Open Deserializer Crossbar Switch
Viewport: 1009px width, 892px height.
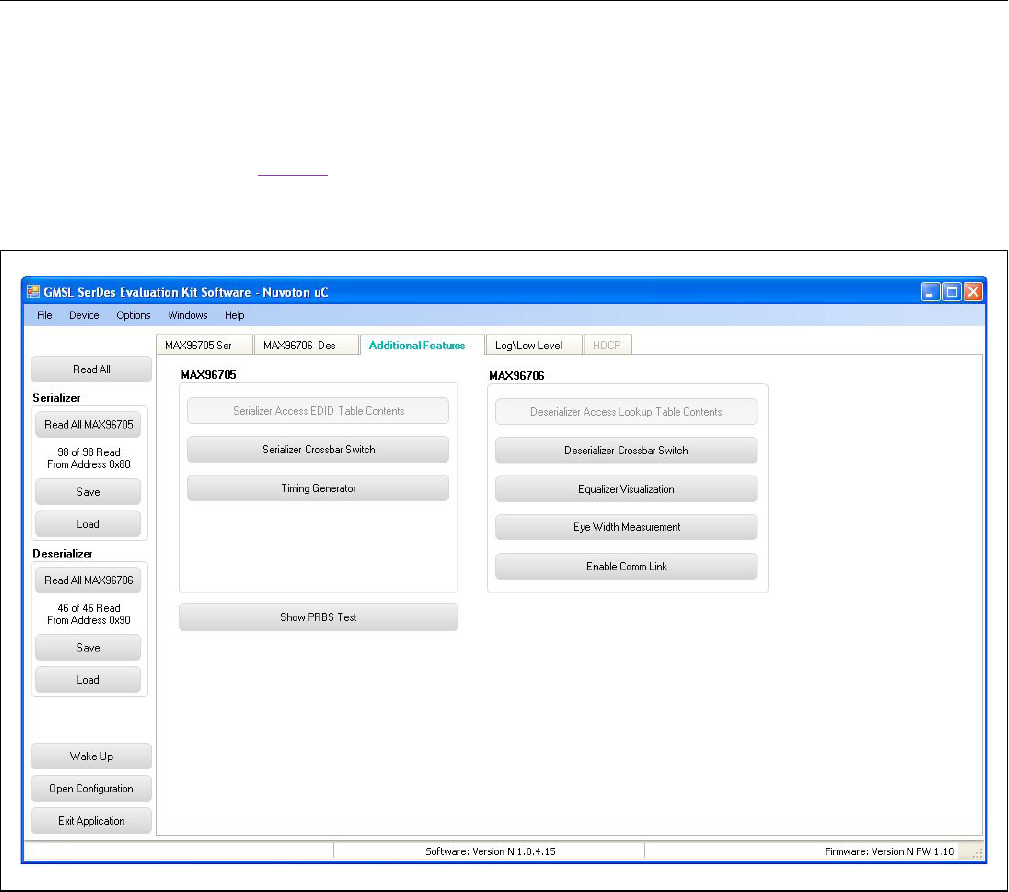[x=626, y=450]
